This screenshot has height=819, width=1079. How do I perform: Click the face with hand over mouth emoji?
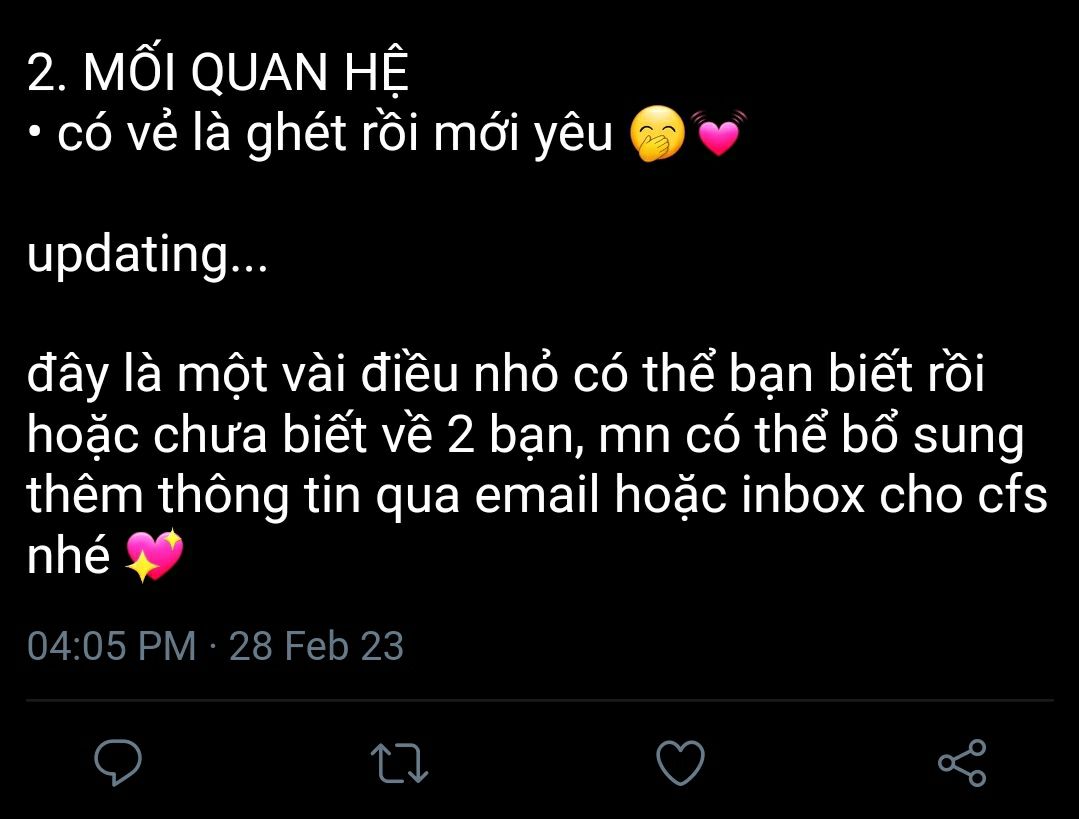tap(658, 134)
